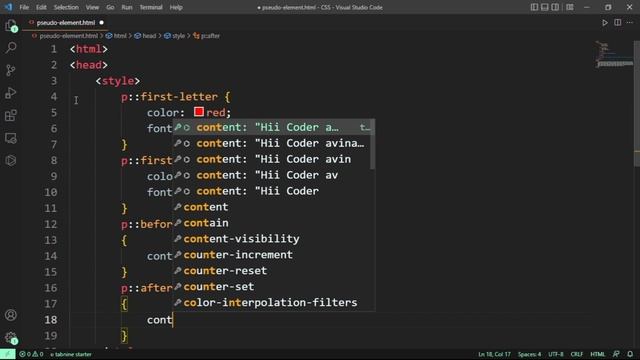Change language mode via HTML

(x=598, y=354)
